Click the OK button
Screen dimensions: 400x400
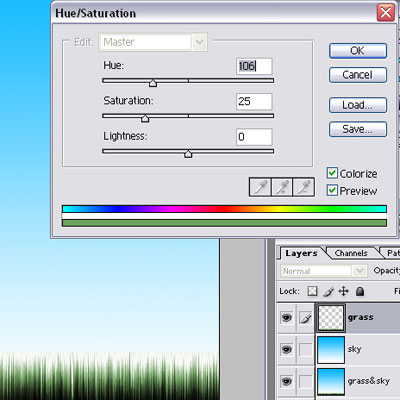[x=358, y=51]
